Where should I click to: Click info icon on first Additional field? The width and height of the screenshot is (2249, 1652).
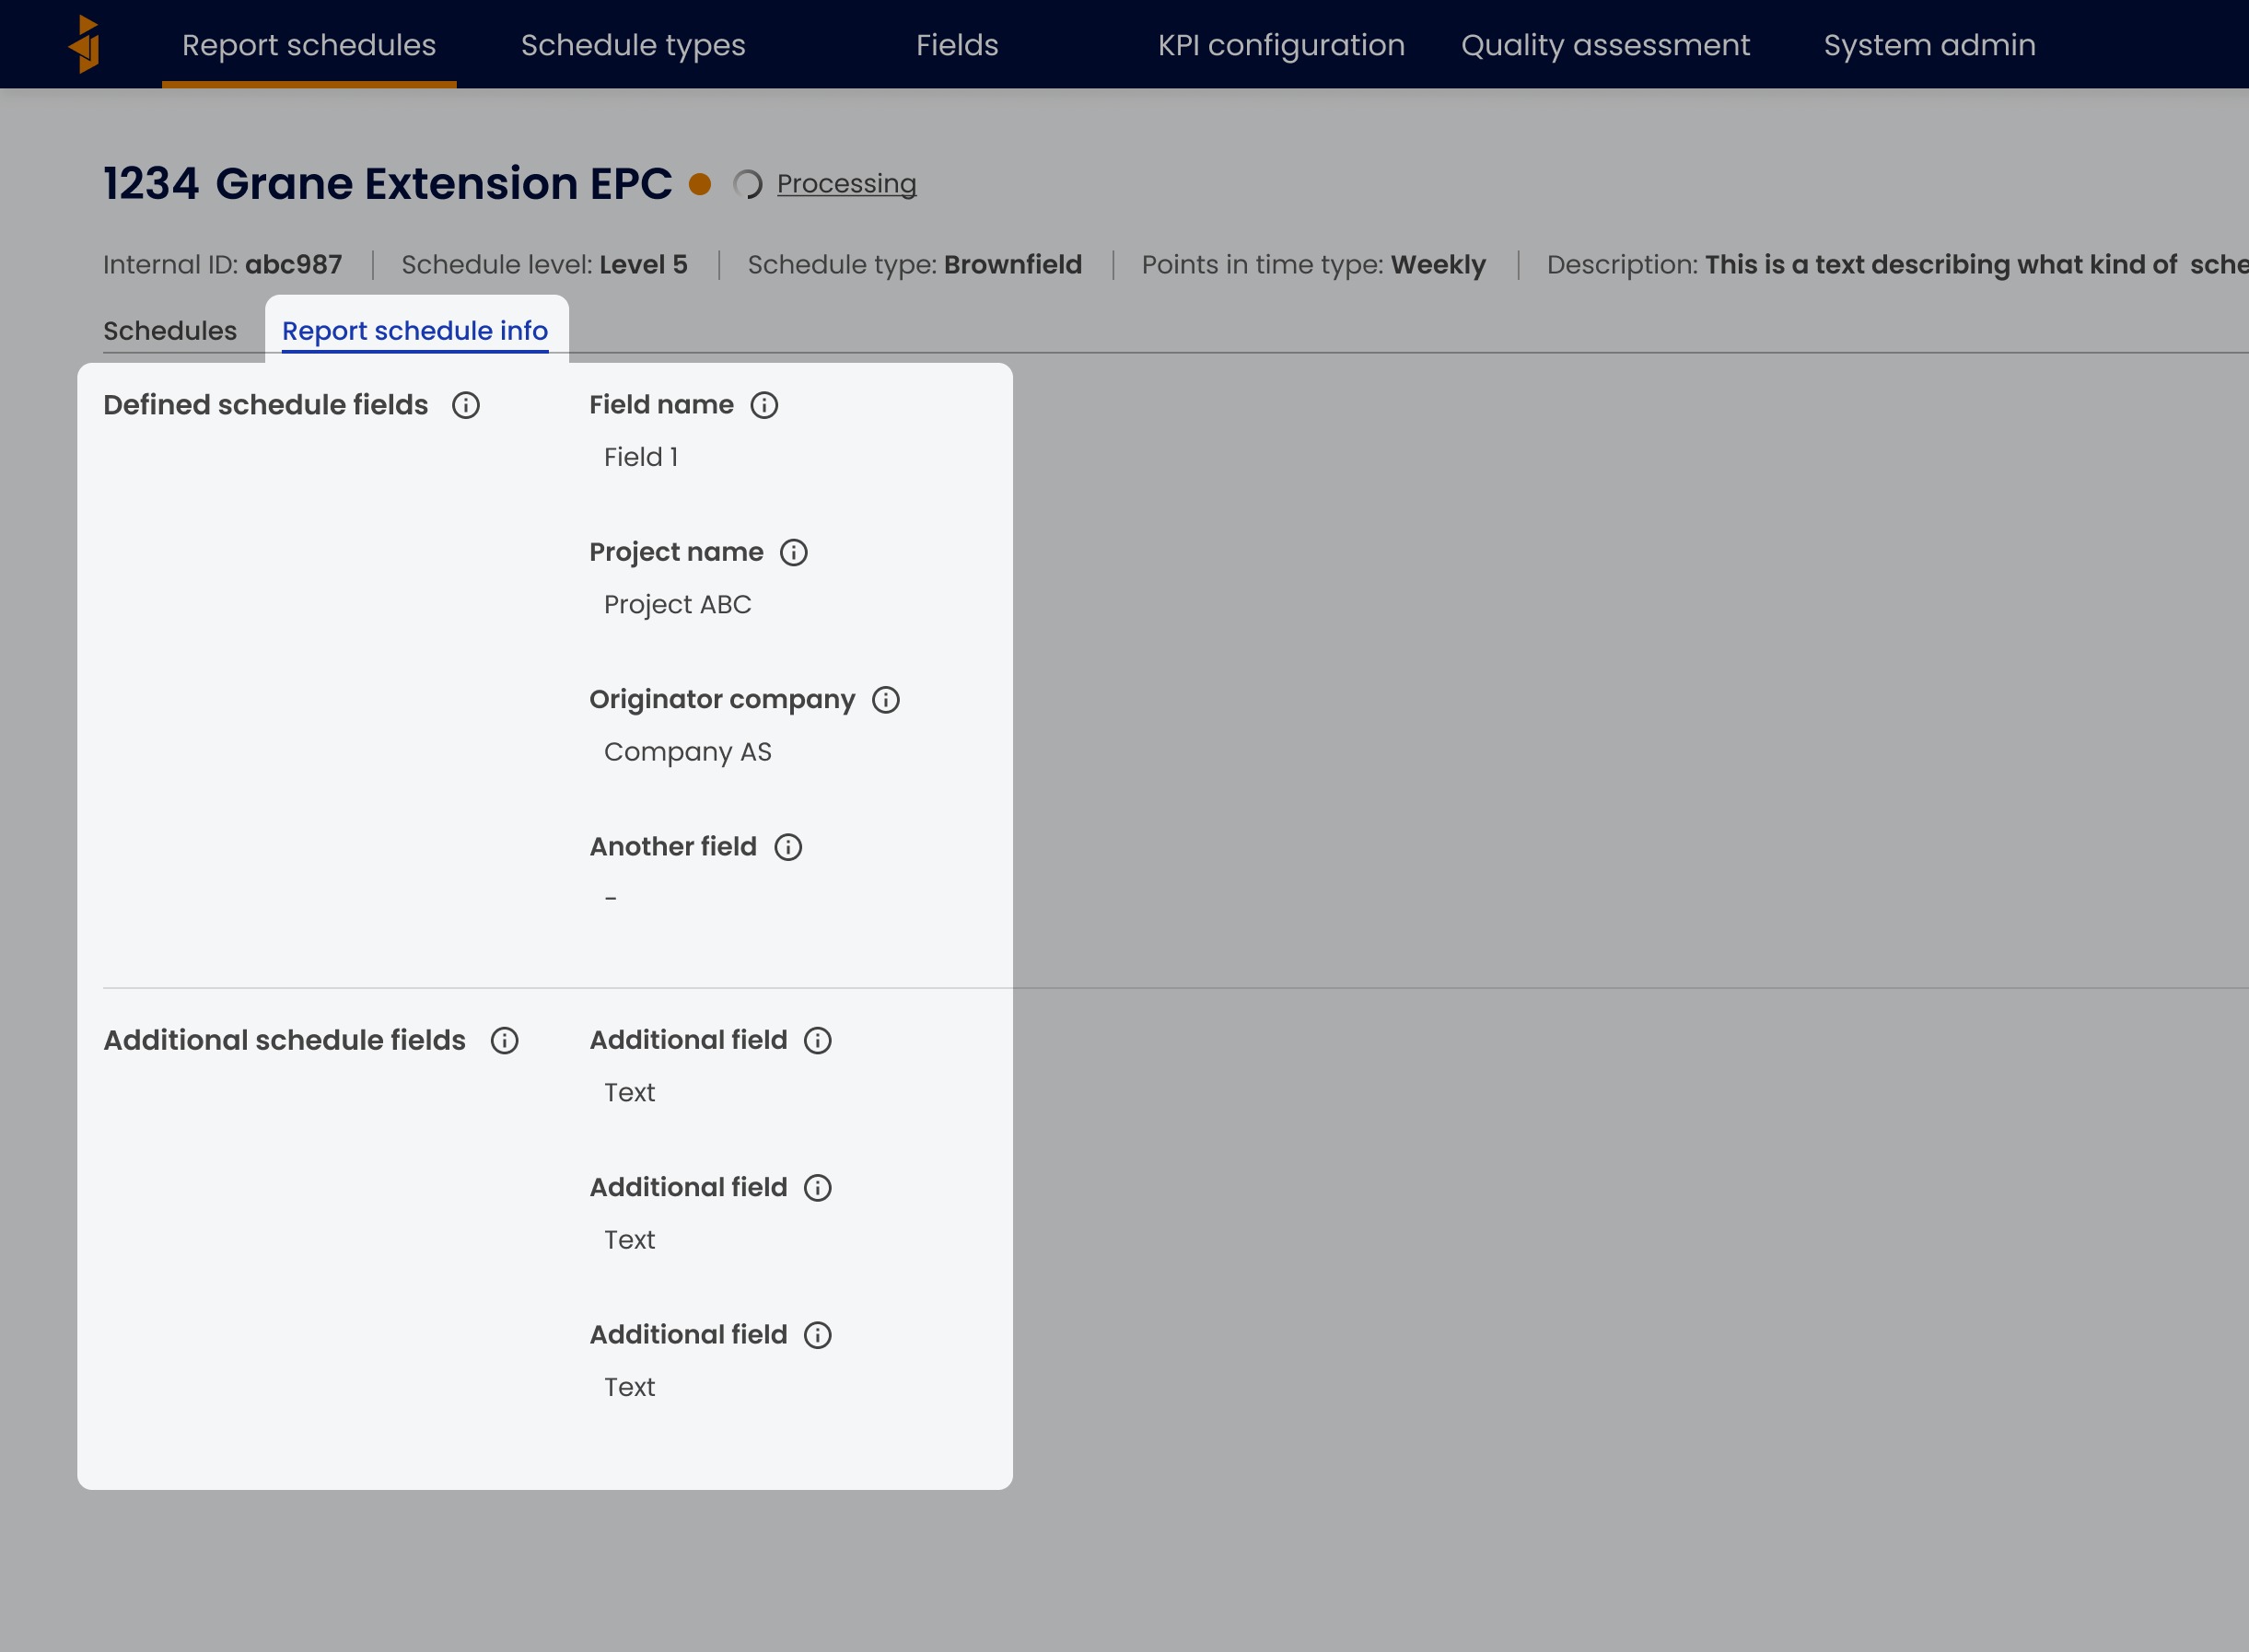coord(818,1040)
